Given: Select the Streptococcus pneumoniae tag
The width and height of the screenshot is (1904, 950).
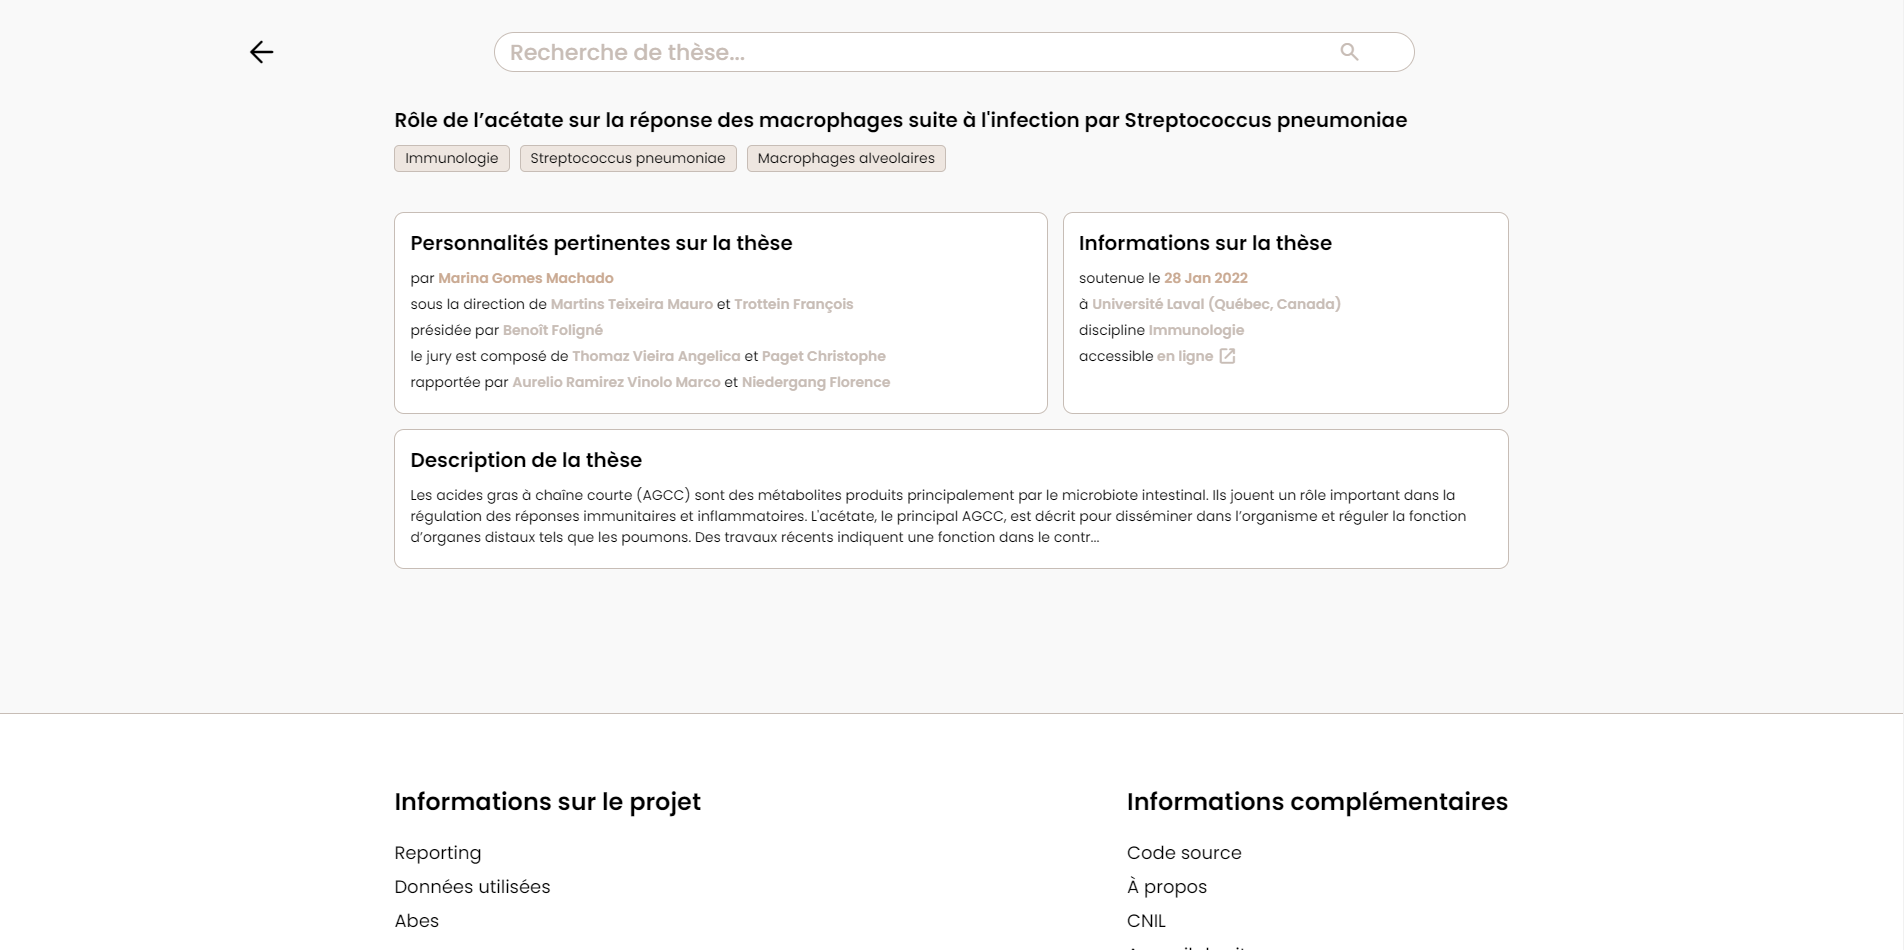Looking at the screenshot, I should pos(627,158).
